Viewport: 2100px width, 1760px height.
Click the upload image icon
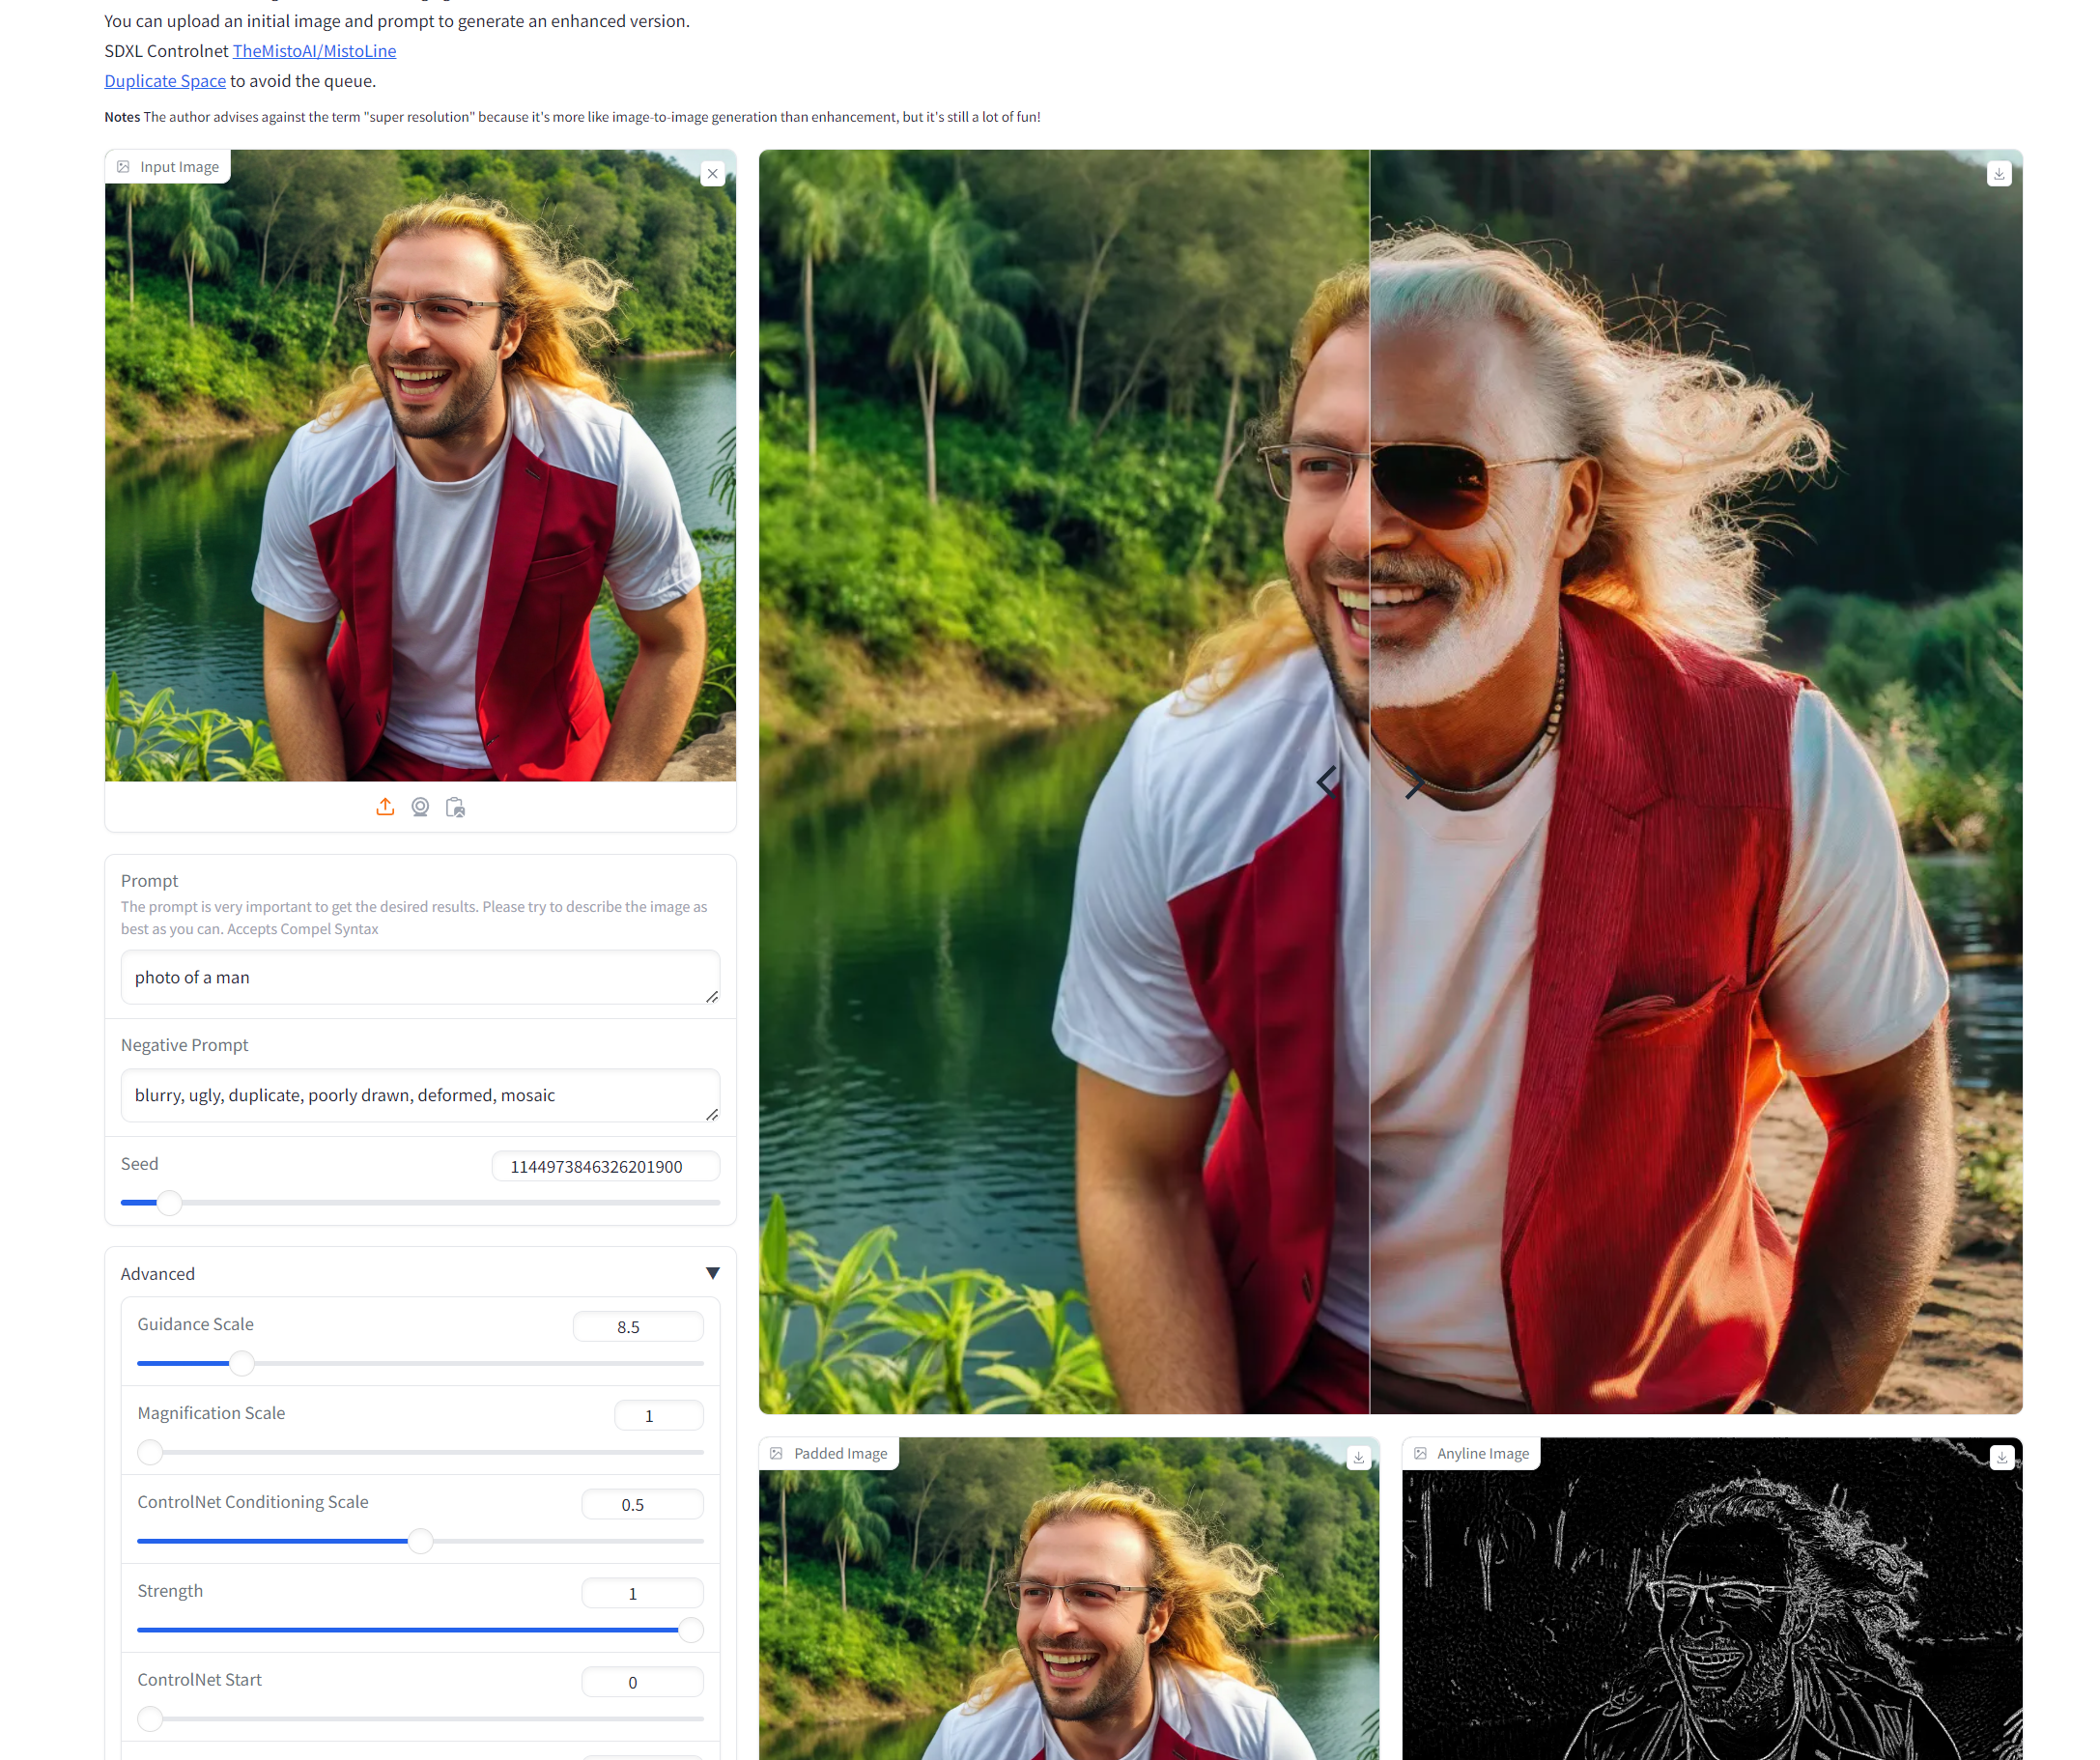(x=385, y=807)
